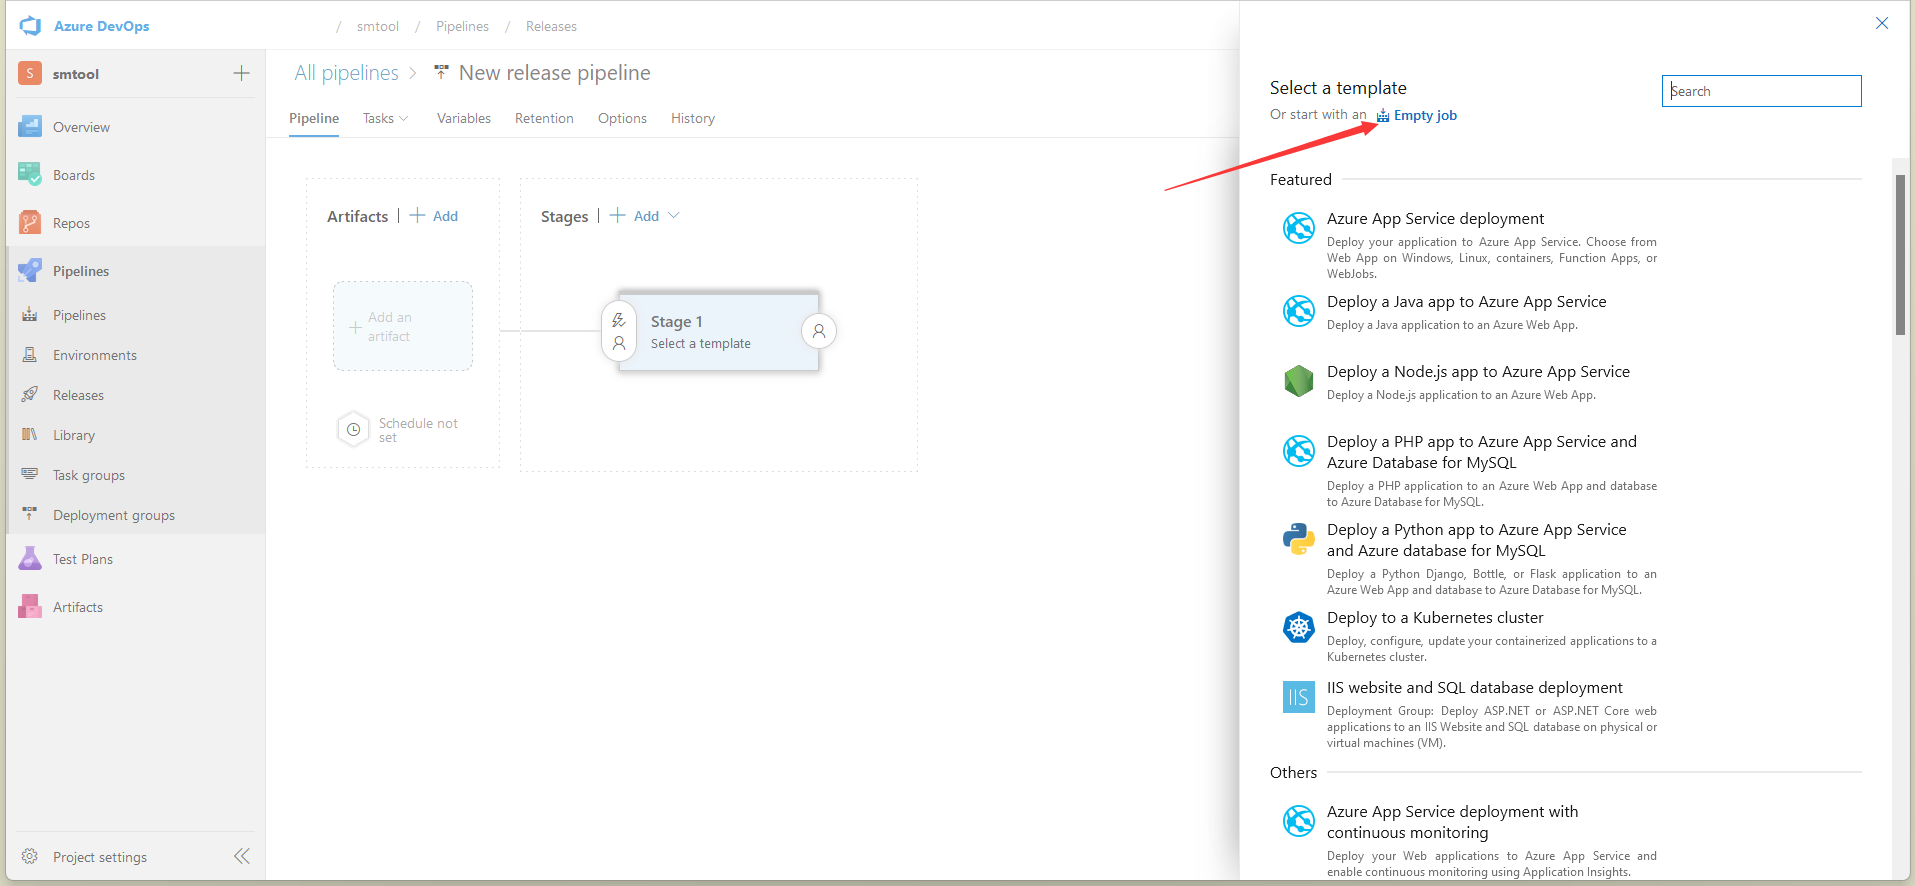The image size is (1915, 886).
Task: Click the Azure DevOps logo icon
Action: [x=31, y=26]
